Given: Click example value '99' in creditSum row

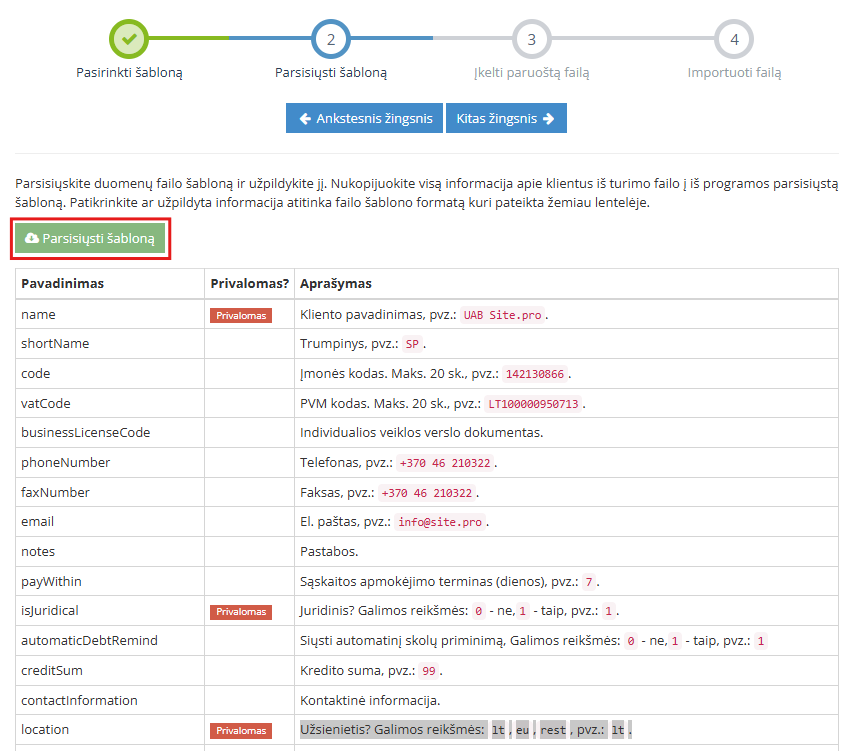Looking at the screenshot, I should coord(429,671).
